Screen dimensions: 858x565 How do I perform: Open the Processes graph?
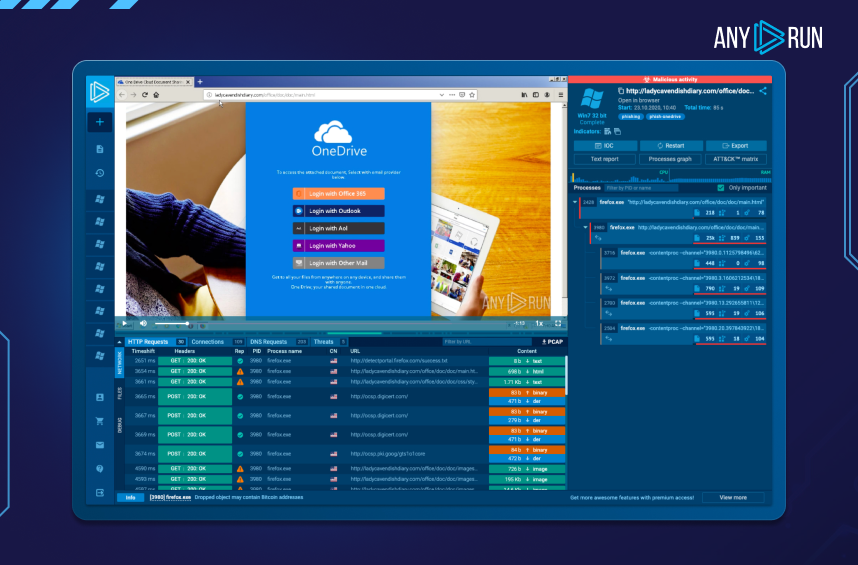(670, 159)
